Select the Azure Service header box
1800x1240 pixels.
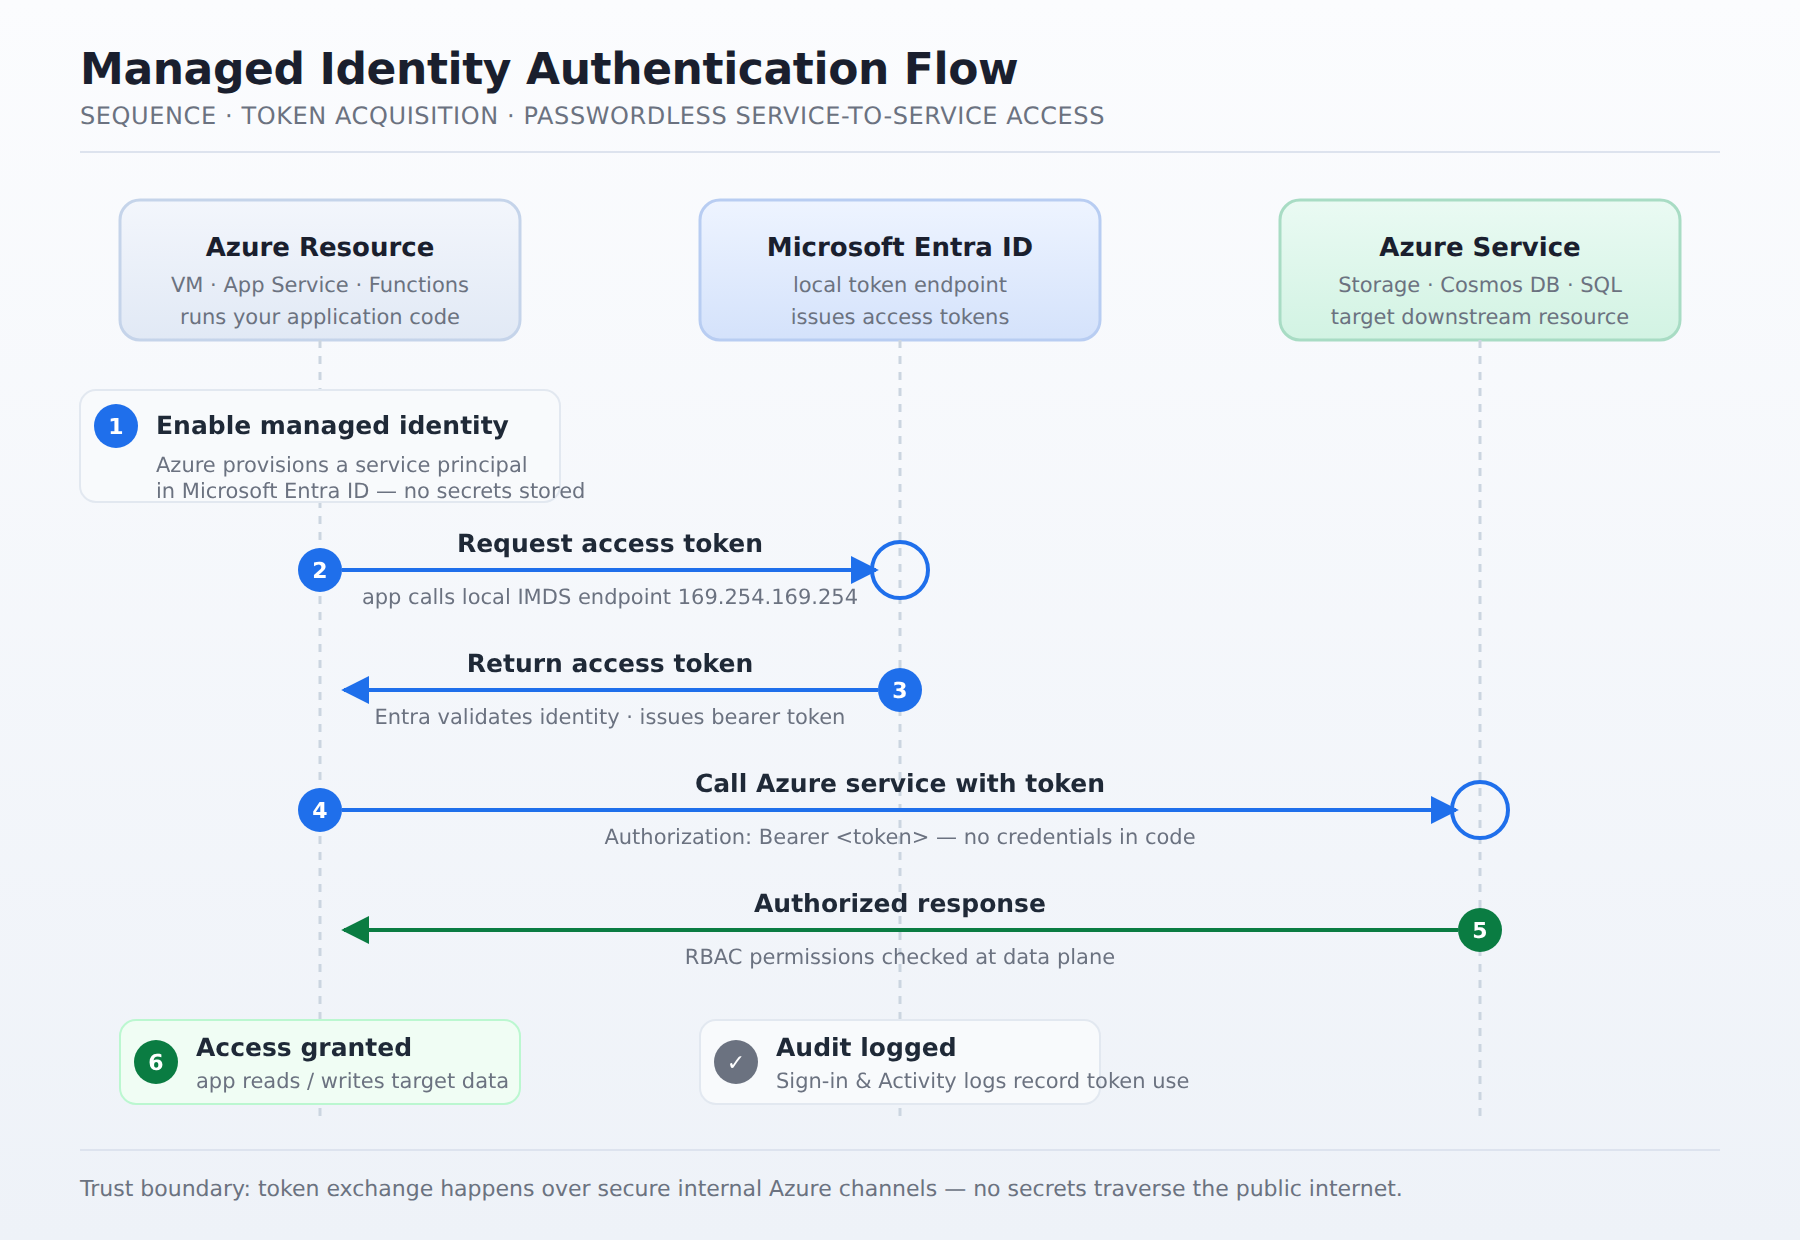point(1480,270)
